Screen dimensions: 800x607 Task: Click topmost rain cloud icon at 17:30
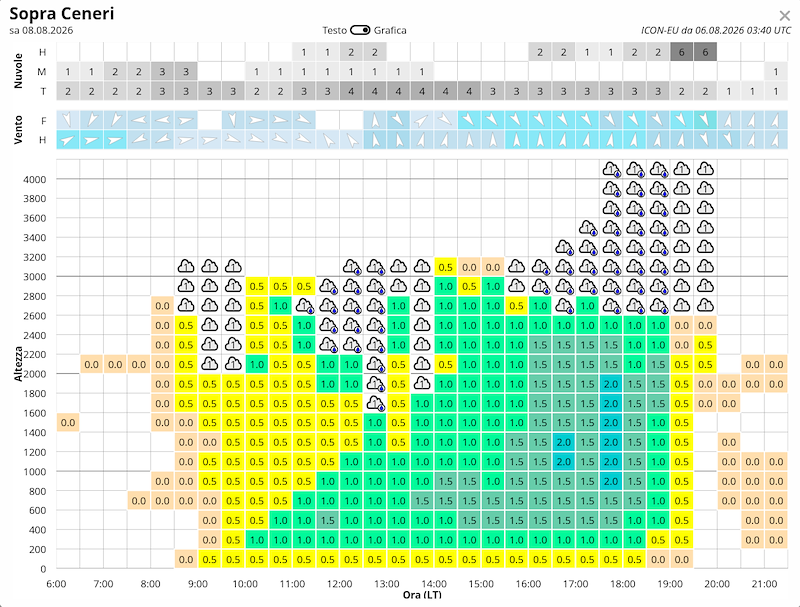[x=611, y=169]
